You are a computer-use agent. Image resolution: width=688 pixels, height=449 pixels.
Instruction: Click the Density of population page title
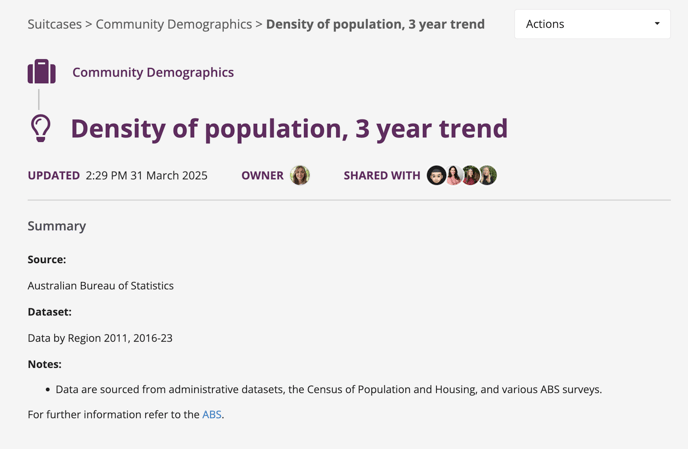(x=289, y=128)
